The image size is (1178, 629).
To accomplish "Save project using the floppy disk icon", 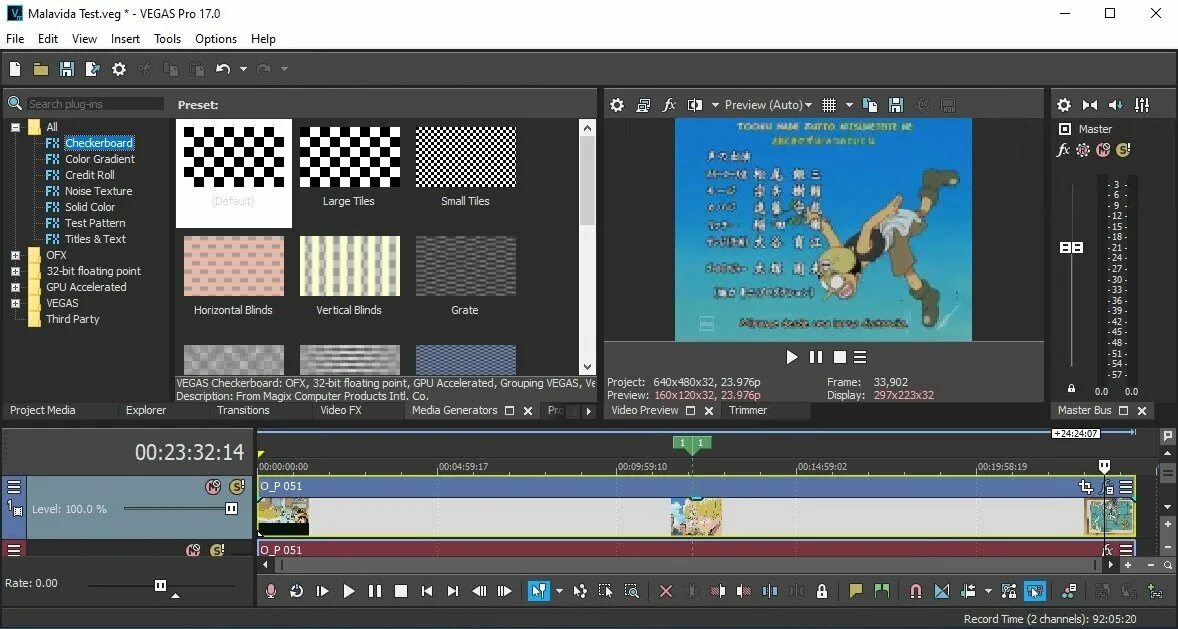I will pos(67,69).
